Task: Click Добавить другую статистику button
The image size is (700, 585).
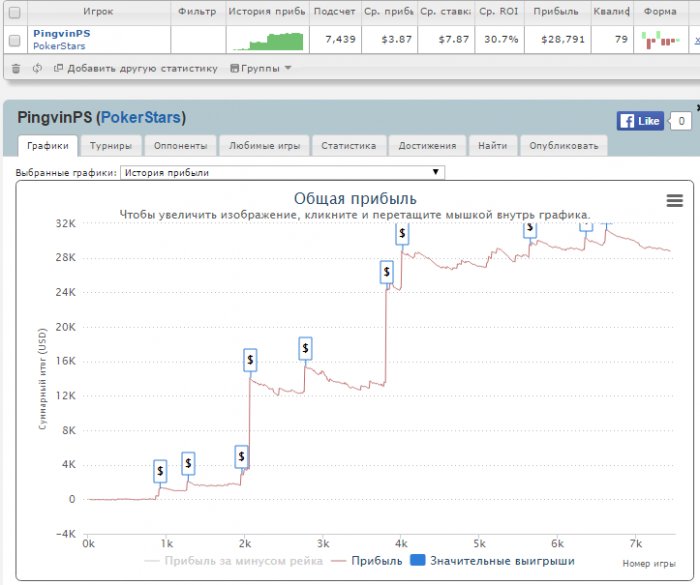Action: coord(136,68)
